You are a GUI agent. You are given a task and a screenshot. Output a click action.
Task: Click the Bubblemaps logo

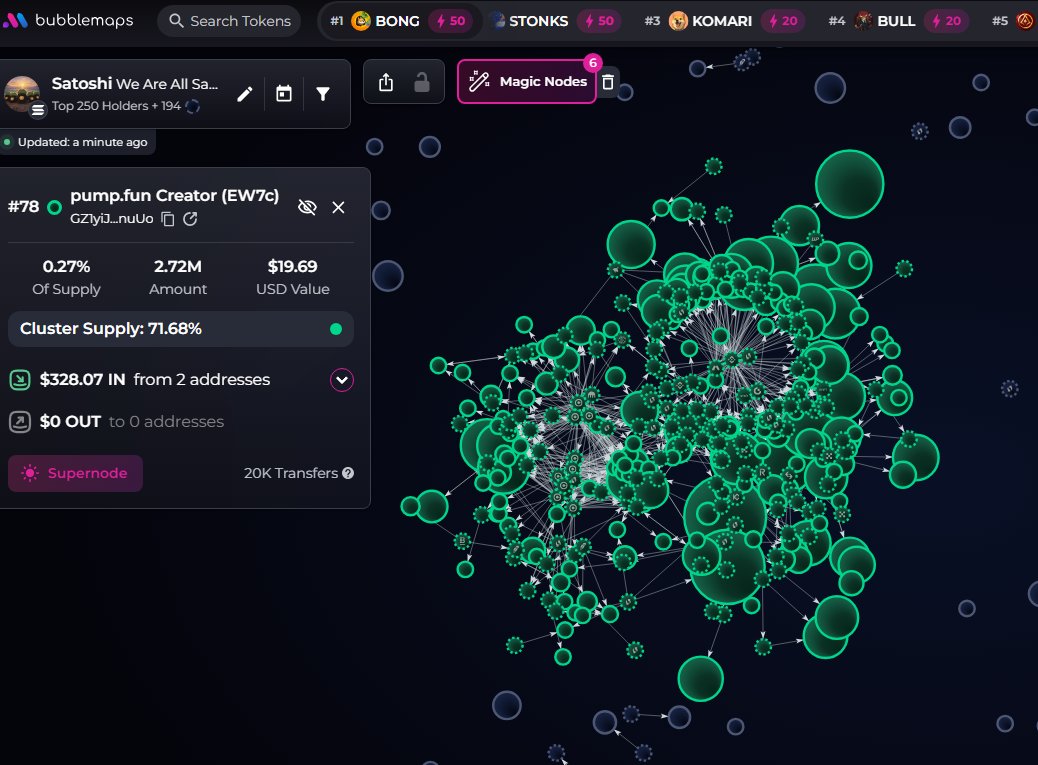(67, 19)
